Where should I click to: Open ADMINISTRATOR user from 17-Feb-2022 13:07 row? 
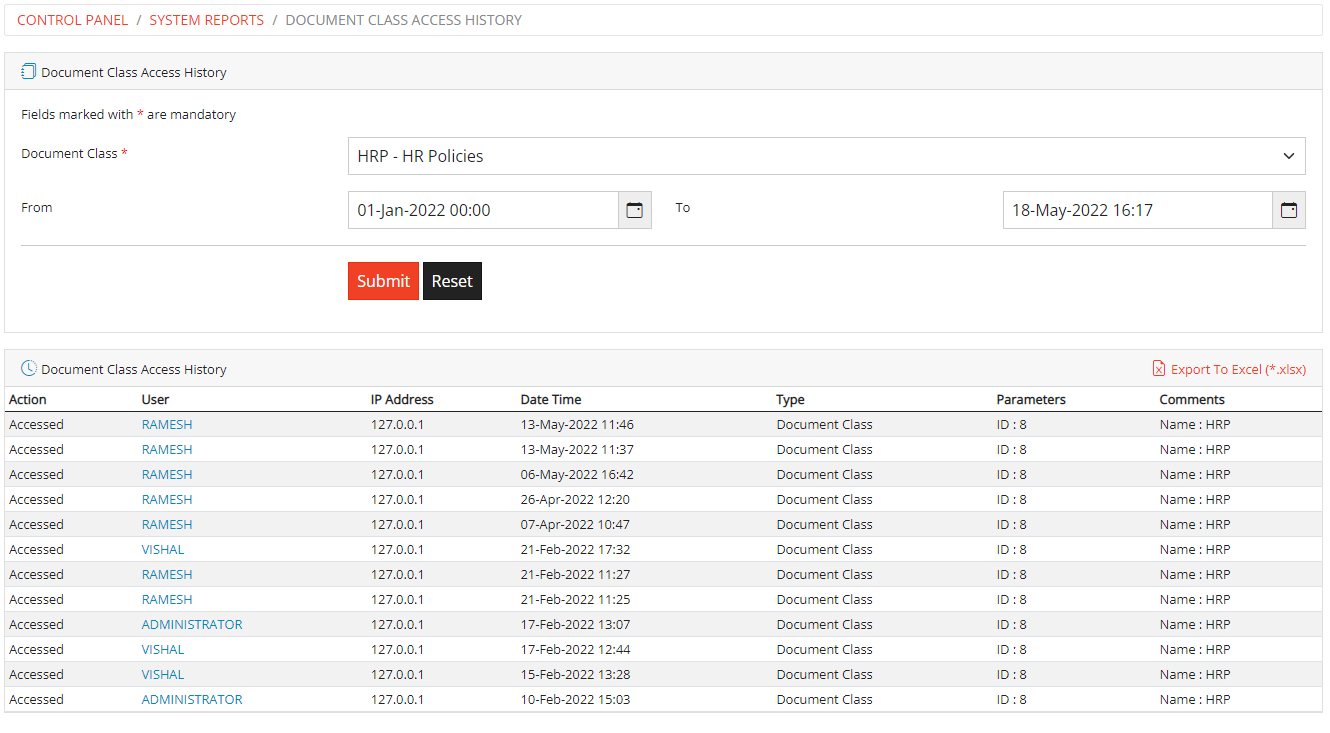192,624
